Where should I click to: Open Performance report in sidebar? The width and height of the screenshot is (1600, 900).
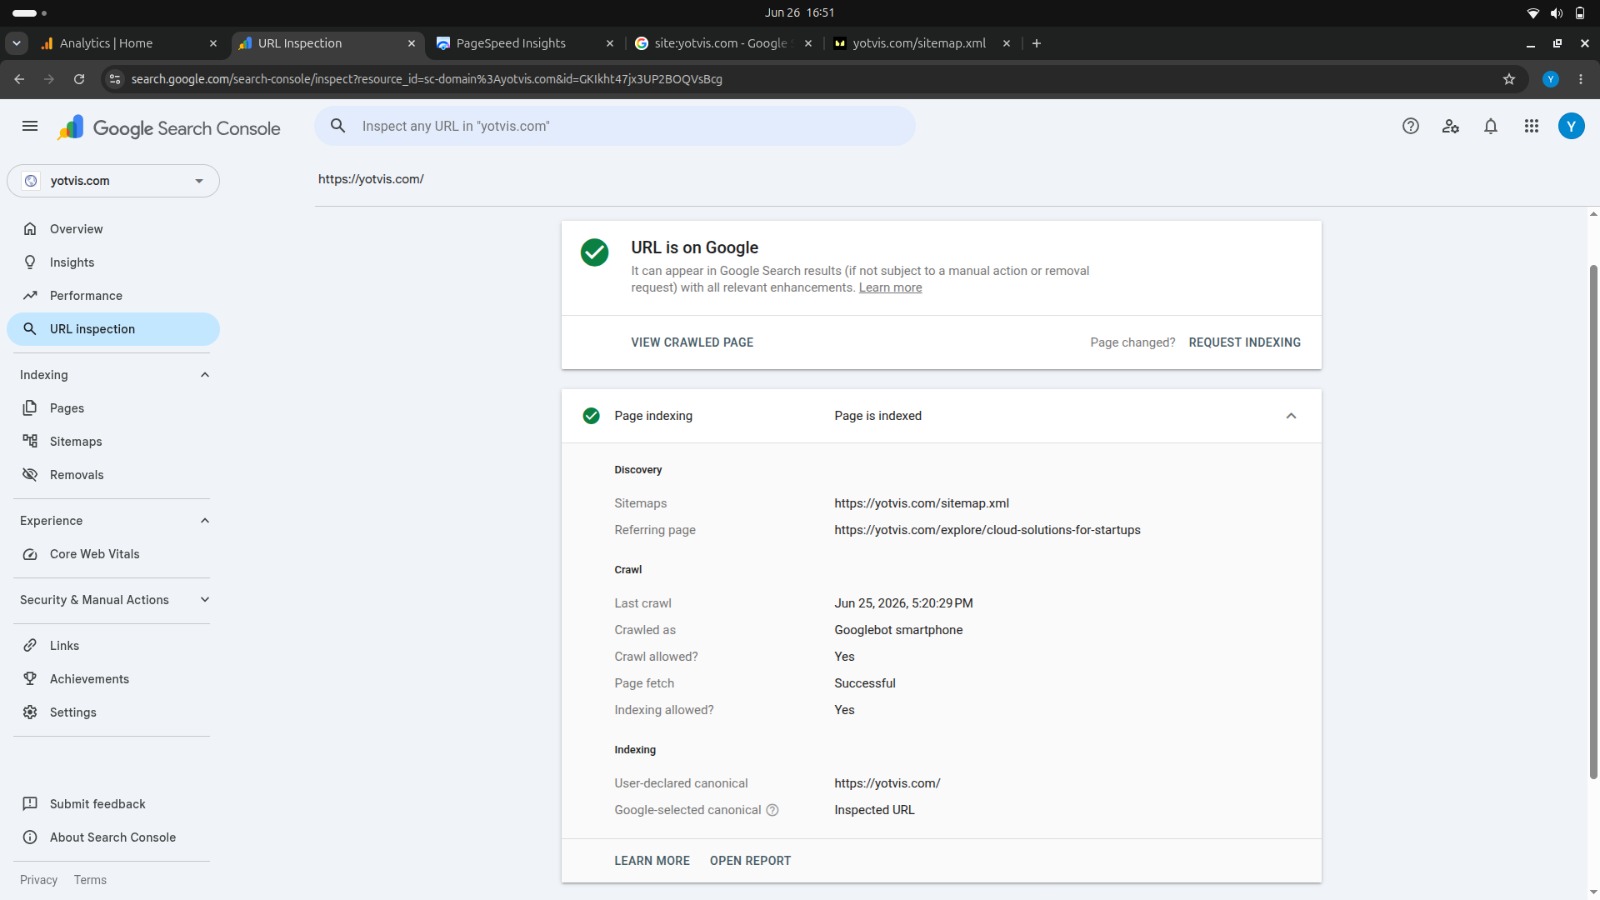113,296
